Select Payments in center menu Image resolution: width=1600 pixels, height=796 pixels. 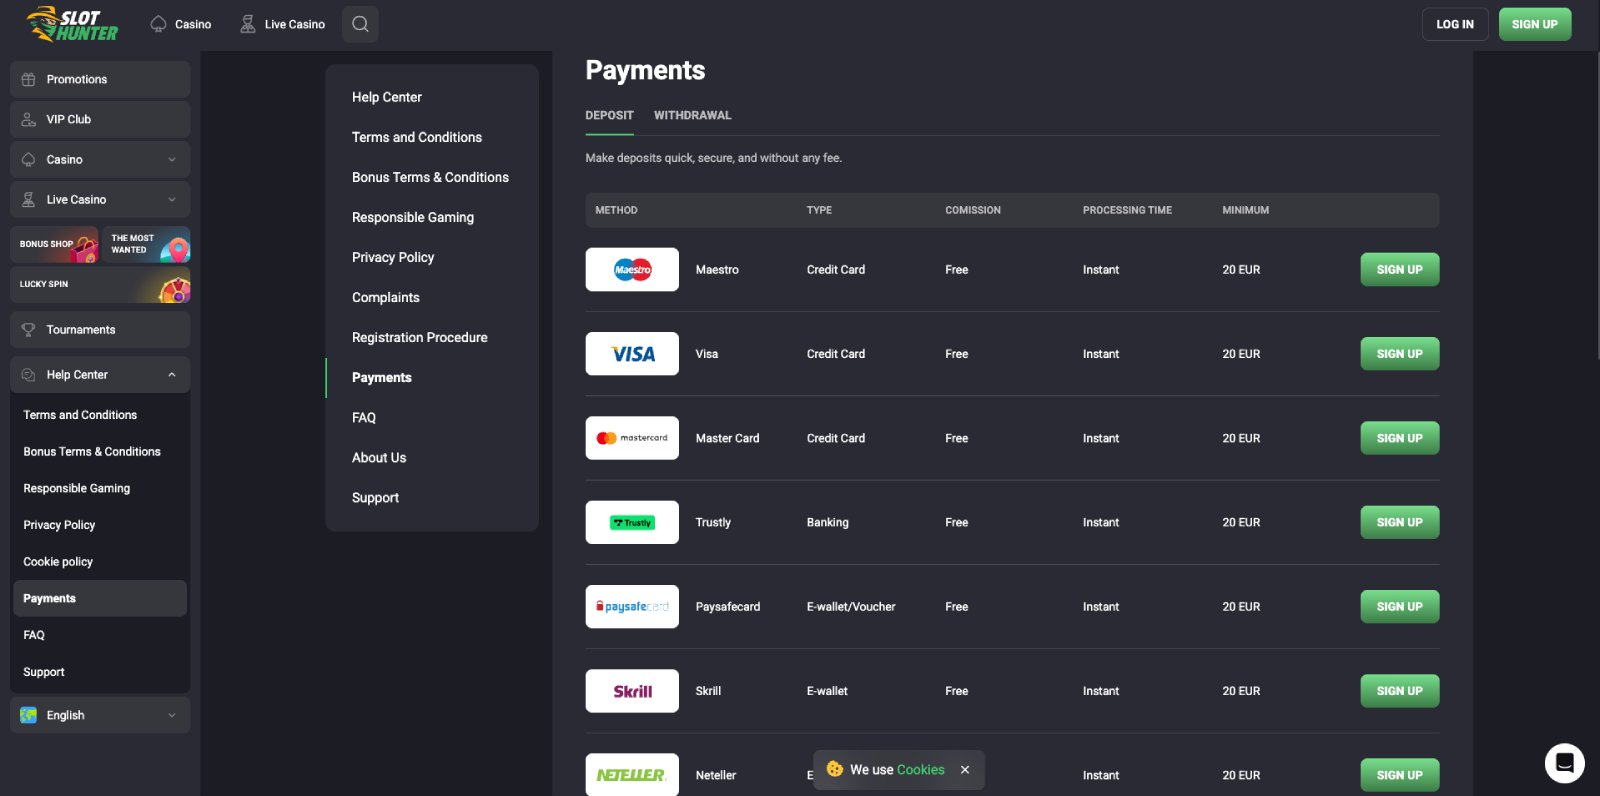coord(382,377)
